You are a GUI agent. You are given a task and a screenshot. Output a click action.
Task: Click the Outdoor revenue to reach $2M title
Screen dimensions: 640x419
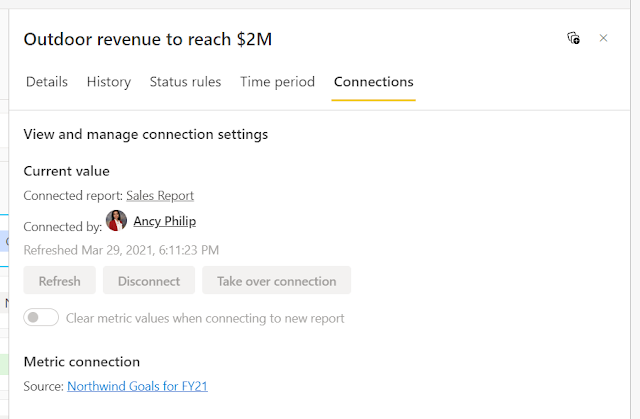point(147,39)
